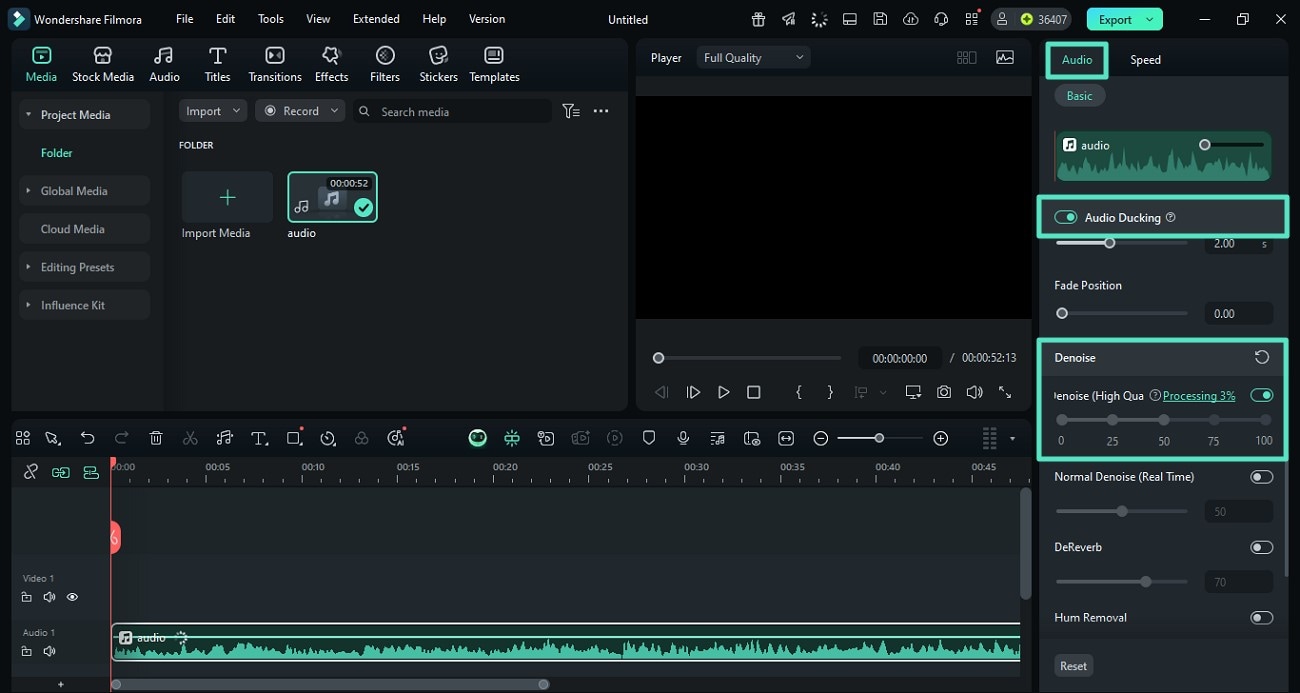Open the Full Quality dropdown
Viewport: 1300px width, 693px height.
click(753, 58)
